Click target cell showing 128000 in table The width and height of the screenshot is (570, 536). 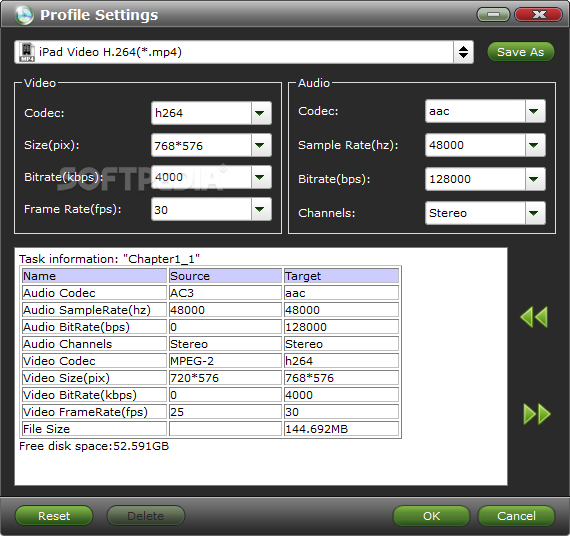(x=341, y=327)
